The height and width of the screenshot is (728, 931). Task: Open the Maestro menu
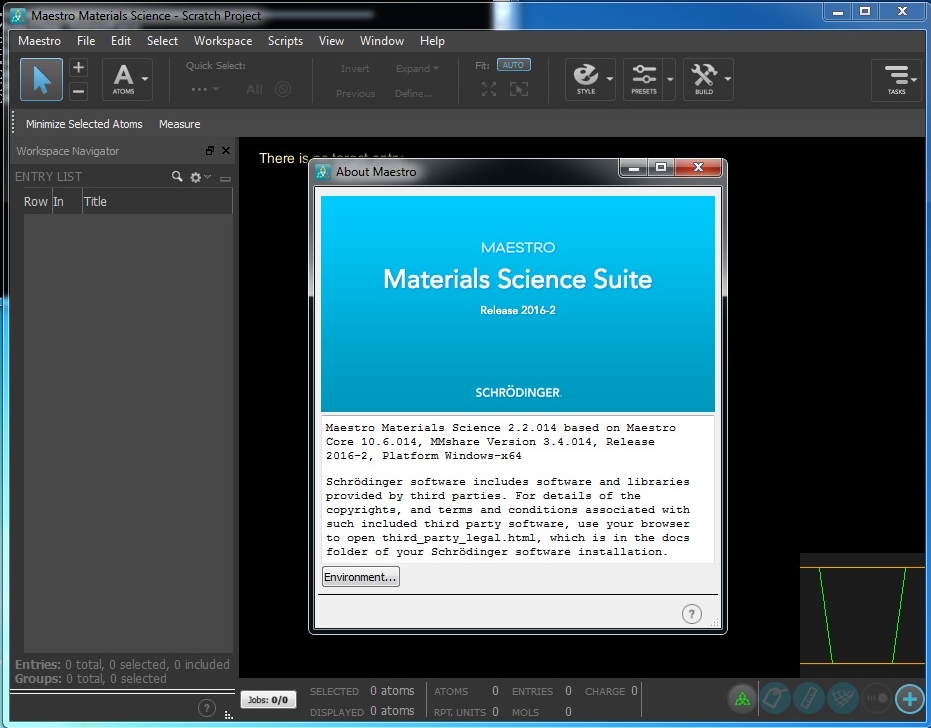(39, 41)
